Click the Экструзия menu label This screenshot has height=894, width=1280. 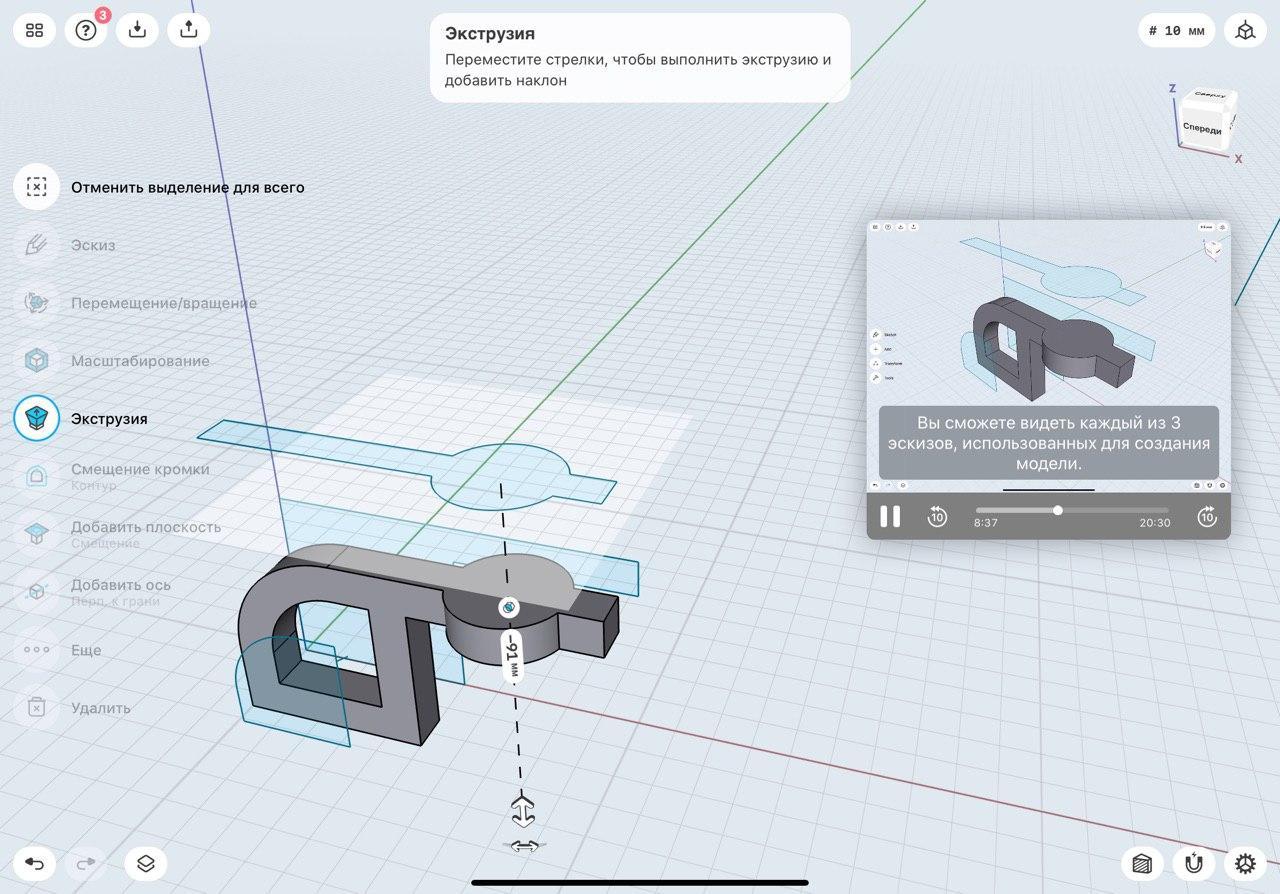pyautogui.click(x=109, y=419)
